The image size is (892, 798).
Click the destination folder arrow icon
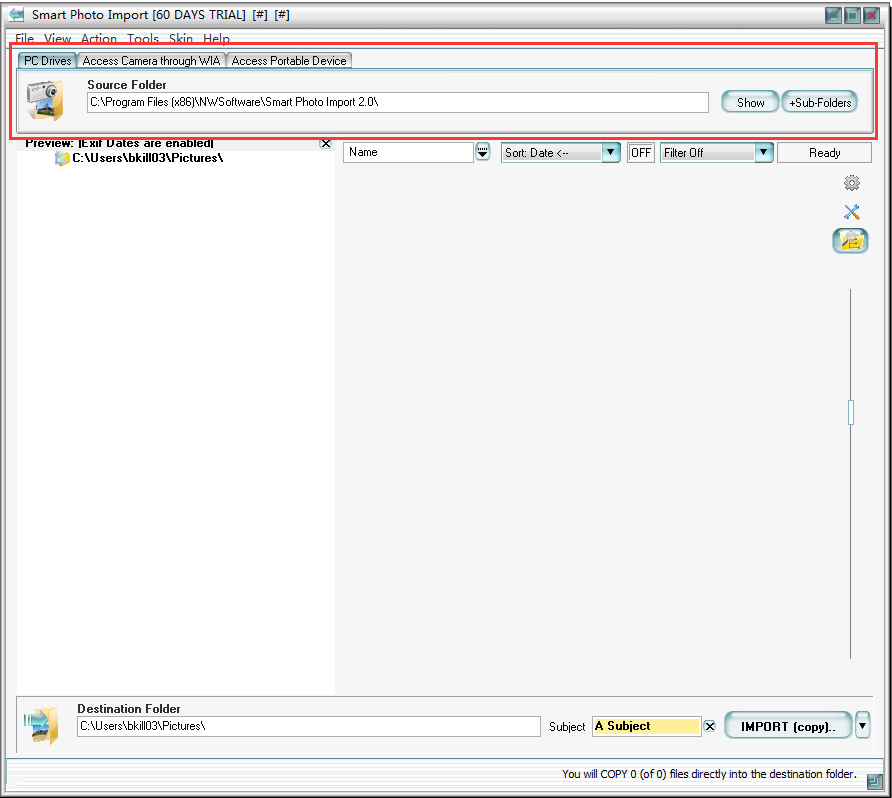tap(41, 725)
